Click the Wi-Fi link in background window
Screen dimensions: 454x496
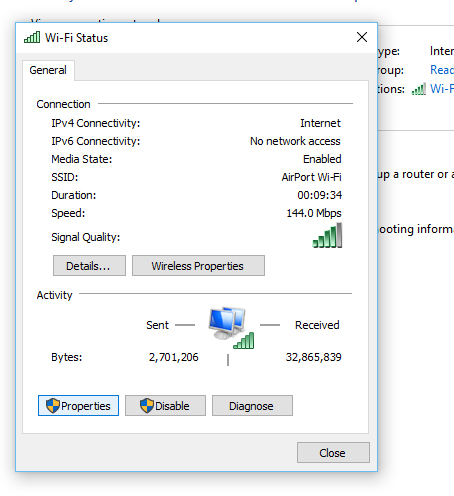(x=442, y=89)
